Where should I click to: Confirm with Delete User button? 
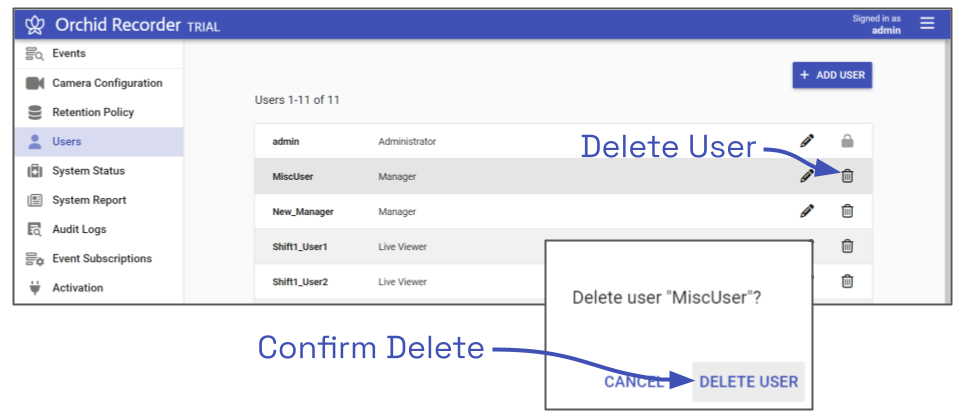tap(748, 381)
